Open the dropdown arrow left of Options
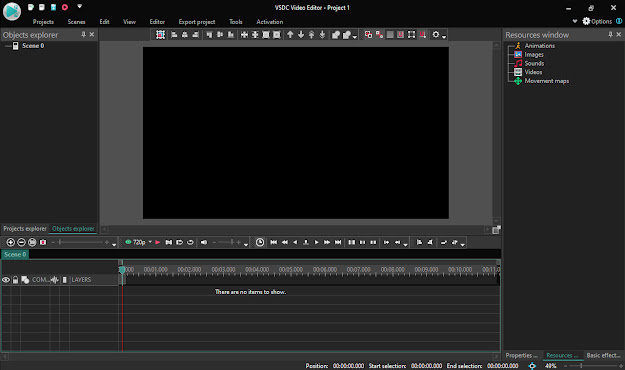This screenshot has width=625, height=370. [x=575, y=21]
